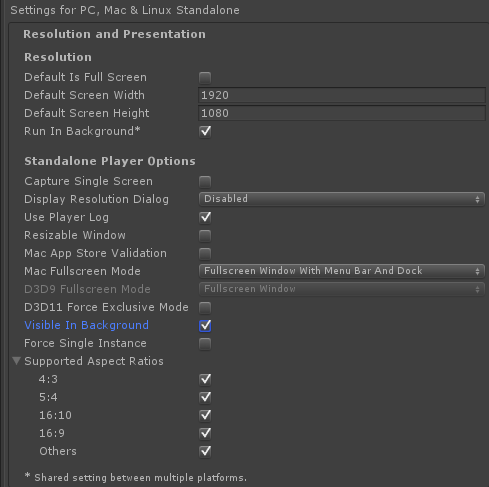Click the Default Screen Height field
The image size is (489, 487).
point(342,113)
